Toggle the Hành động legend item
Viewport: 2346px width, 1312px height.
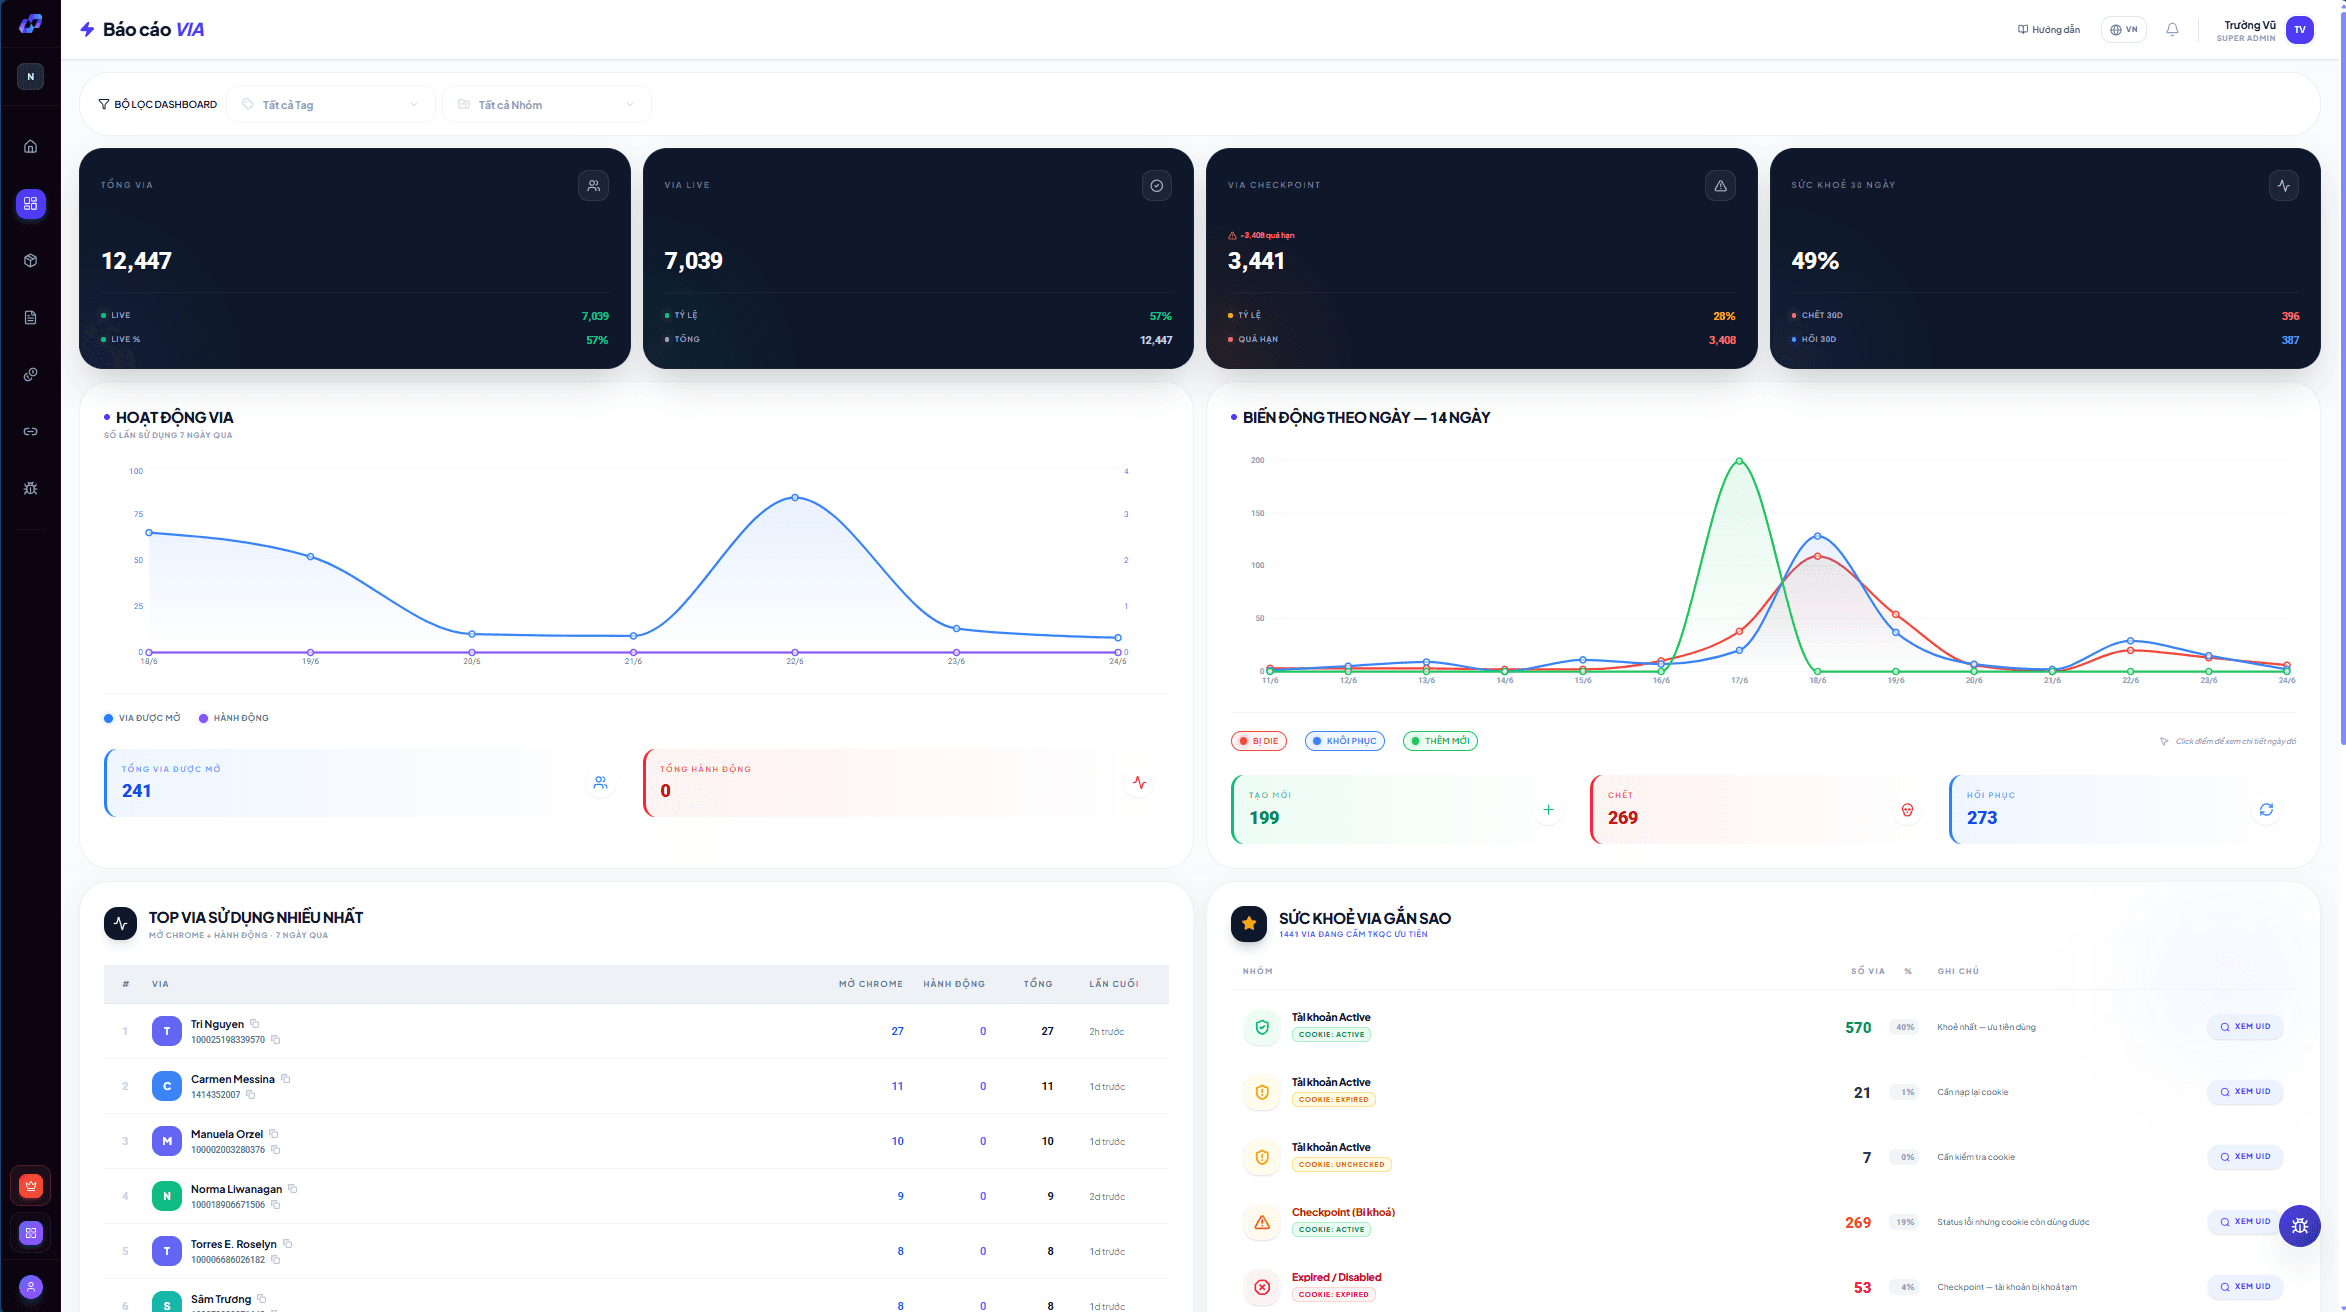click(x=234, y=718)
